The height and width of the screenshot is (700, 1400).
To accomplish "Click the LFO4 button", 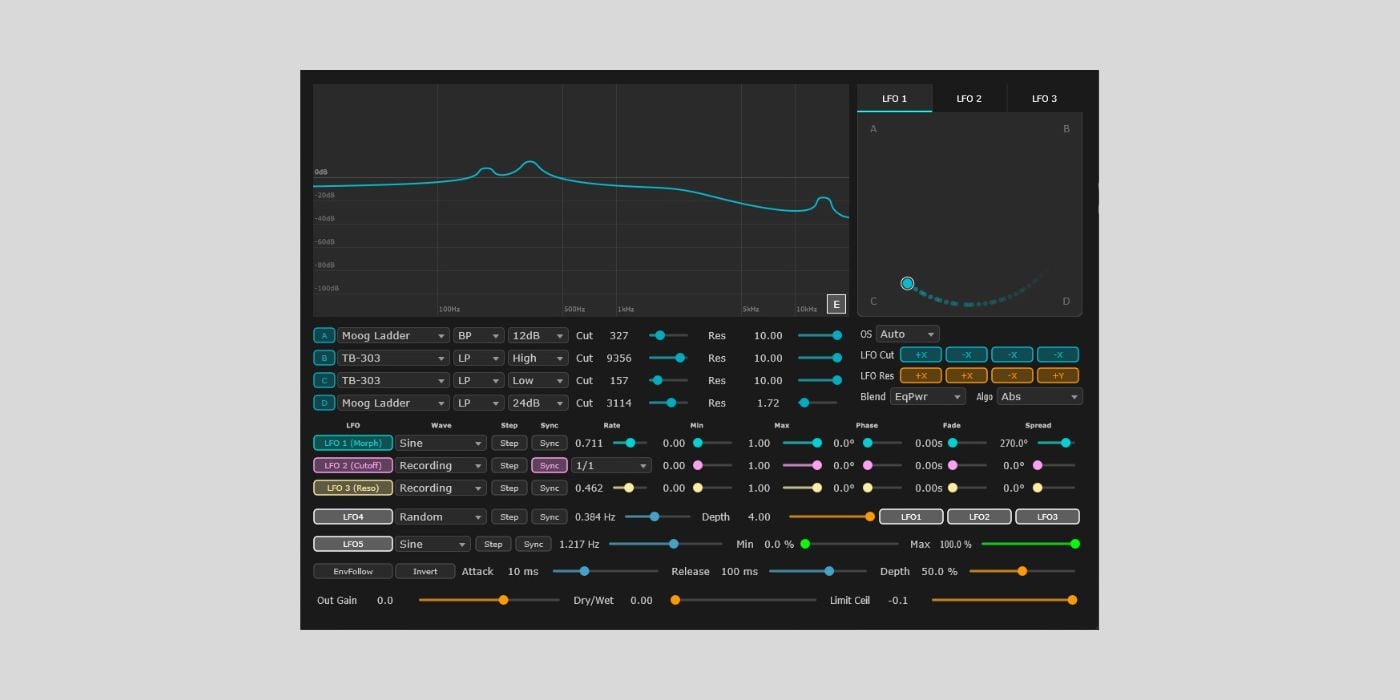I will [x=353, y=517].
